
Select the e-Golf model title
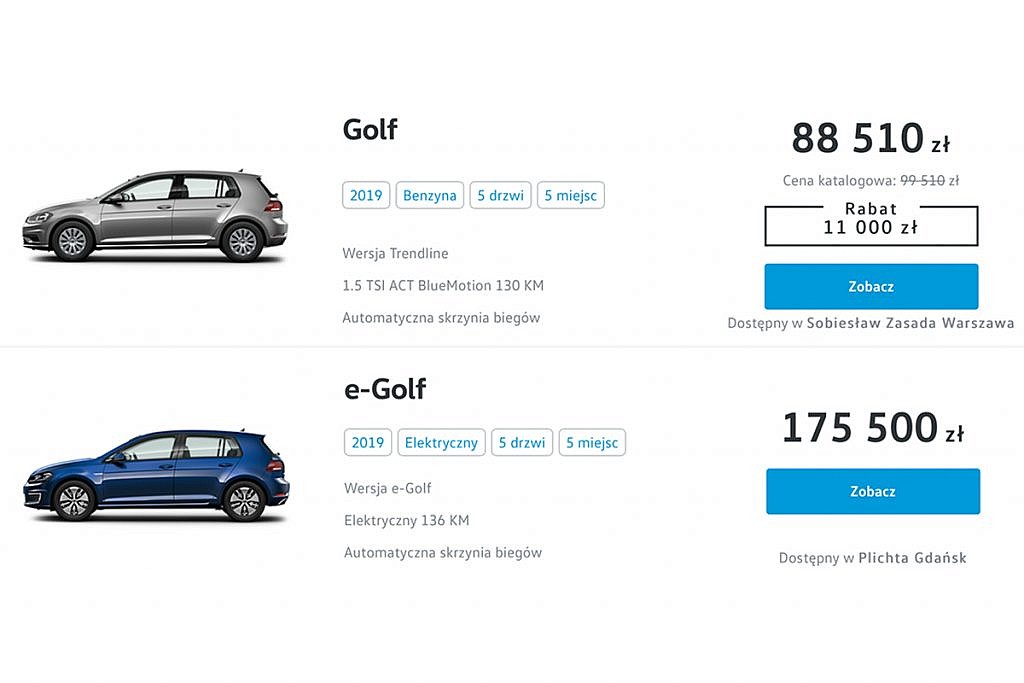click(x=385, y=389)
